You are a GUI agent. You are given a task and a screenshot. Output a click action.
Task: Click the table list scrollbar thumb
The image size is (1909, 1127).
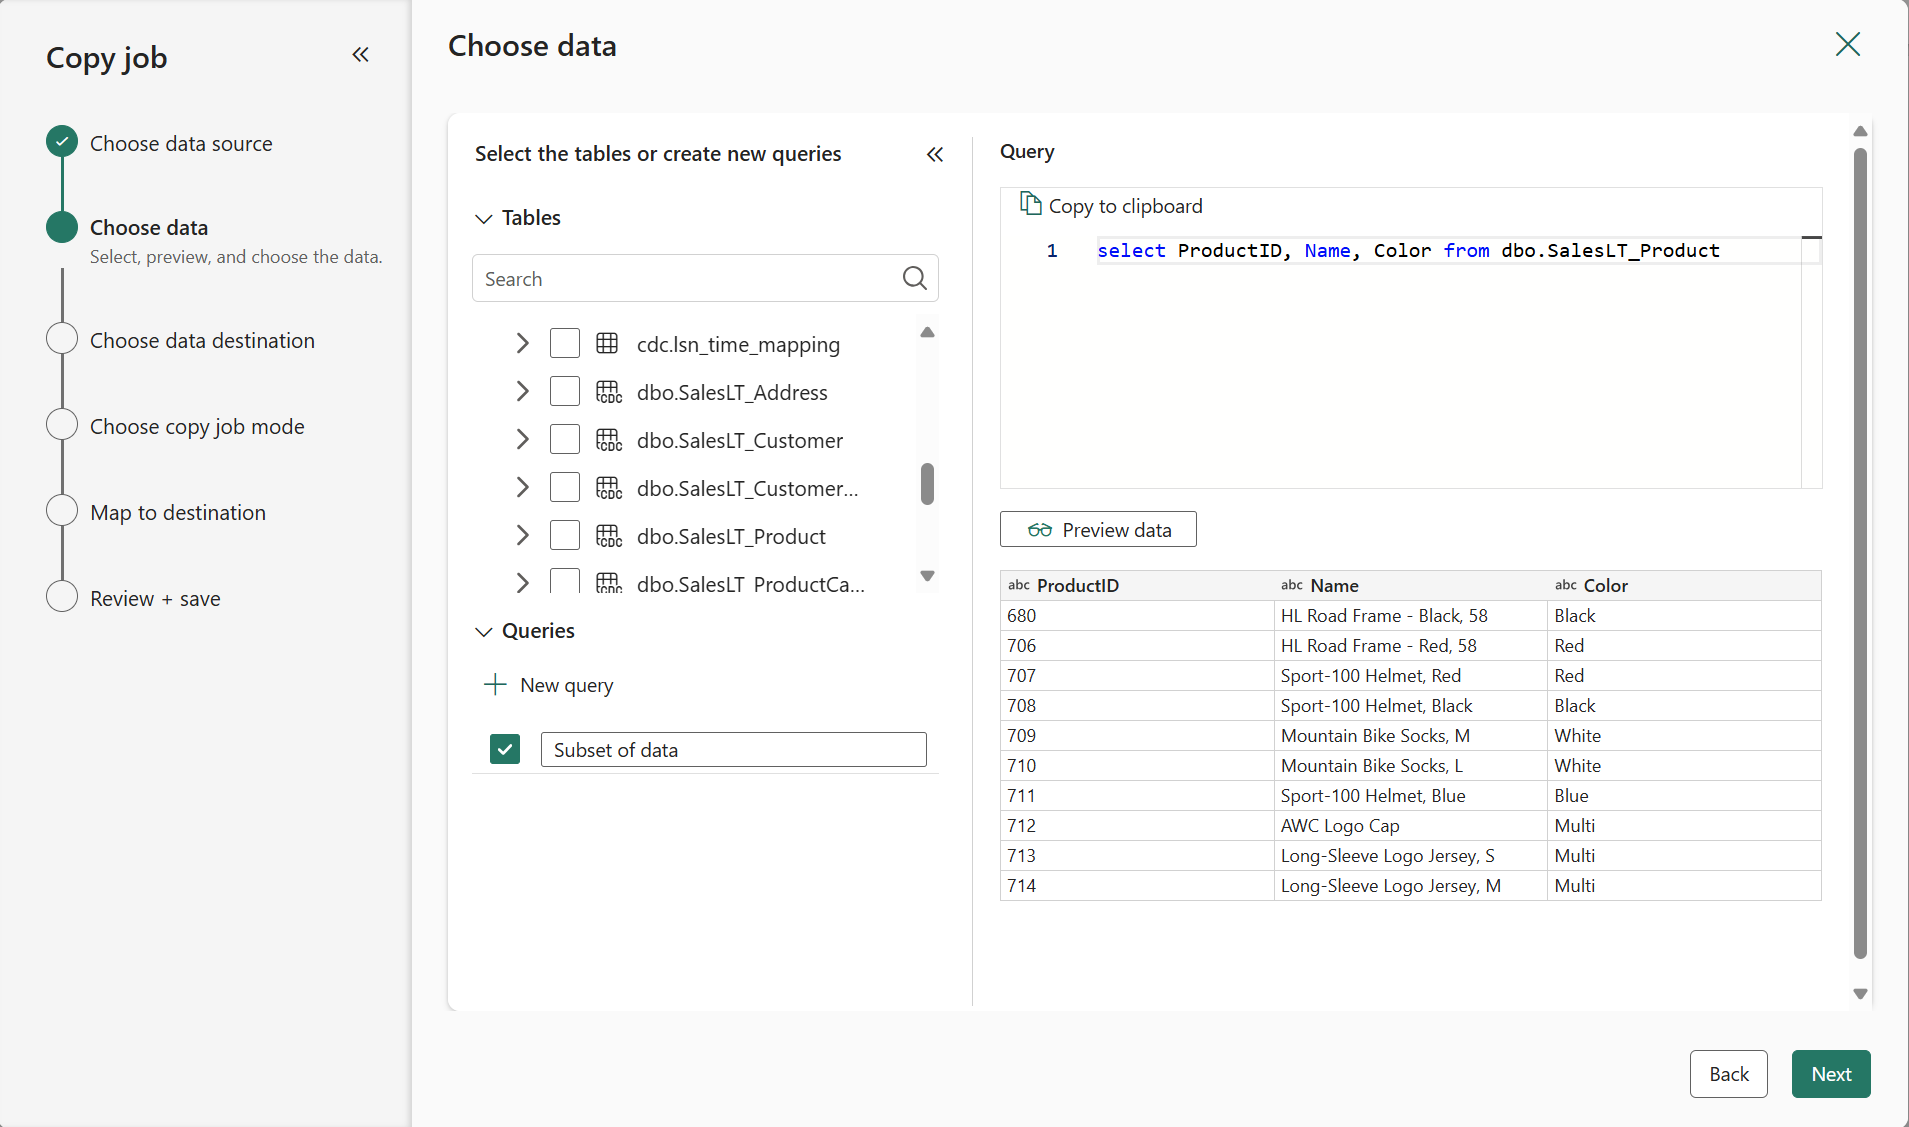click(927, 484)
